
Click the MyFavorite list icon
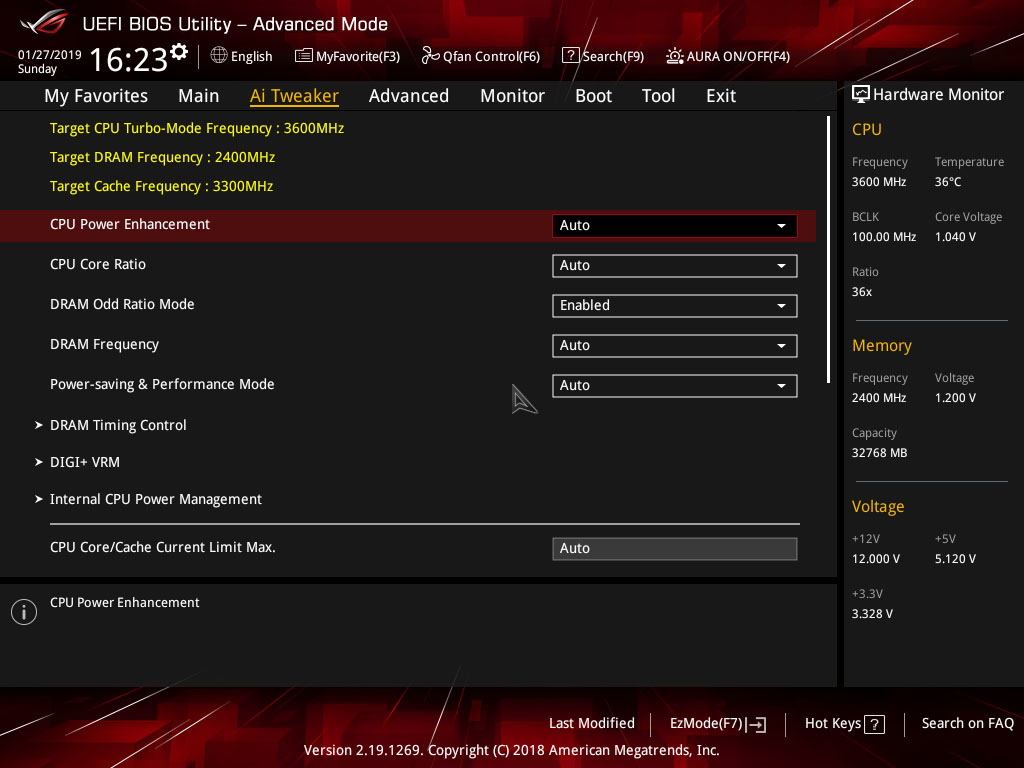(x=304, y=56)
